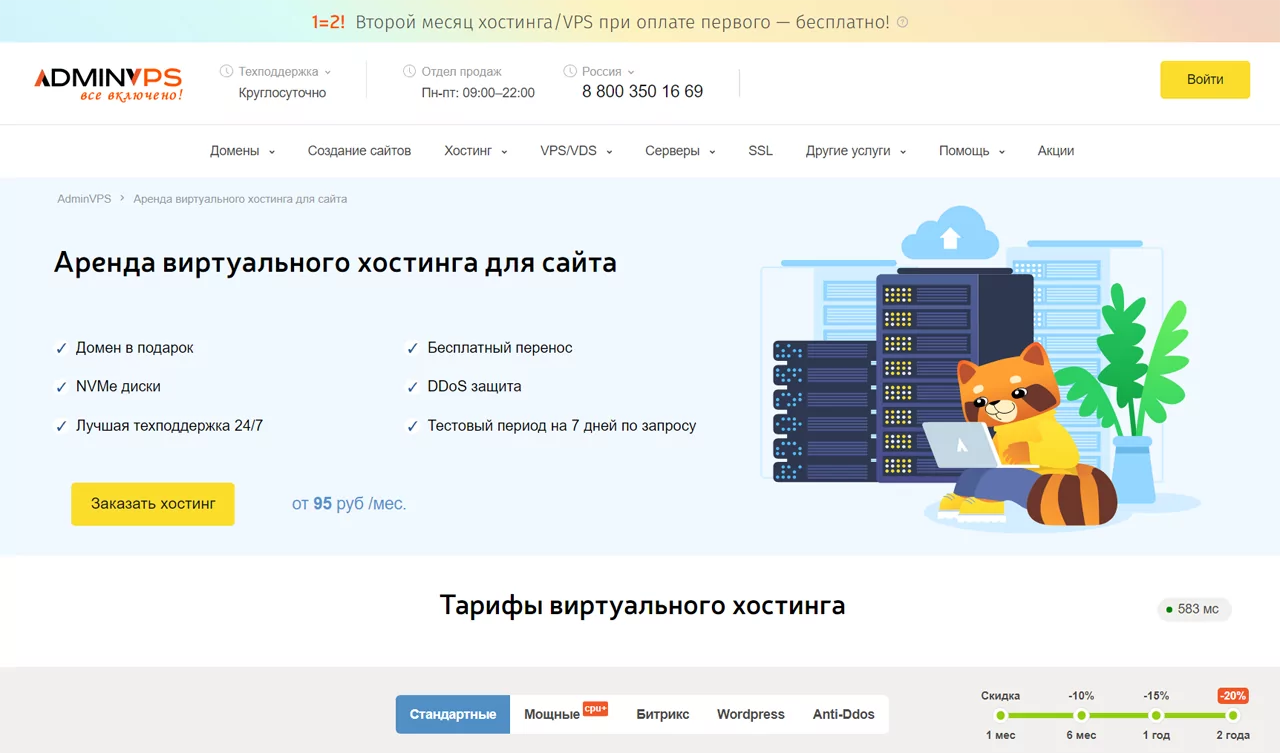1280x753 pixels.
Task: Click the 'Лучшая техподдержка 24/7' text
Action: click(169, 425)
